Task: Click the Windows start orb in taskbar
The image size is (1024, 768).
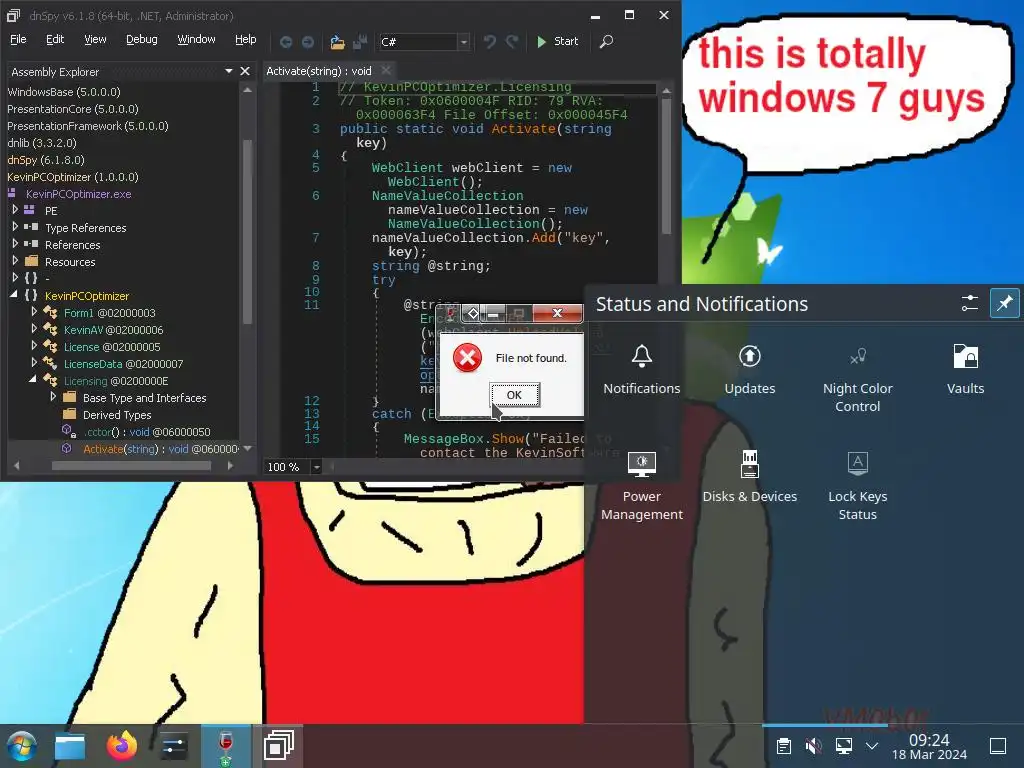Action: point(22,746)
